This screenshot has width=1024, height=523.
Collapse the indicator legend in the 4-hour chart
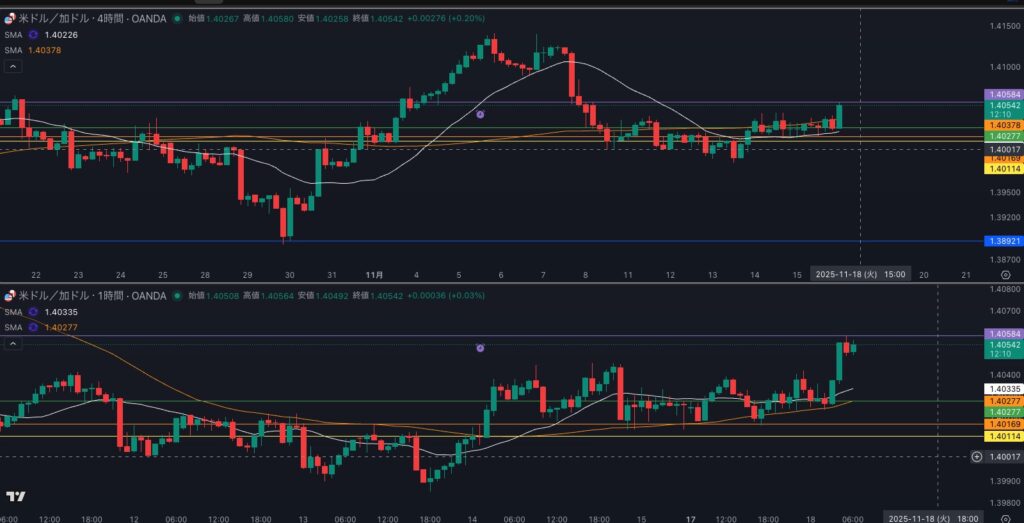click(x=13, y=66)
